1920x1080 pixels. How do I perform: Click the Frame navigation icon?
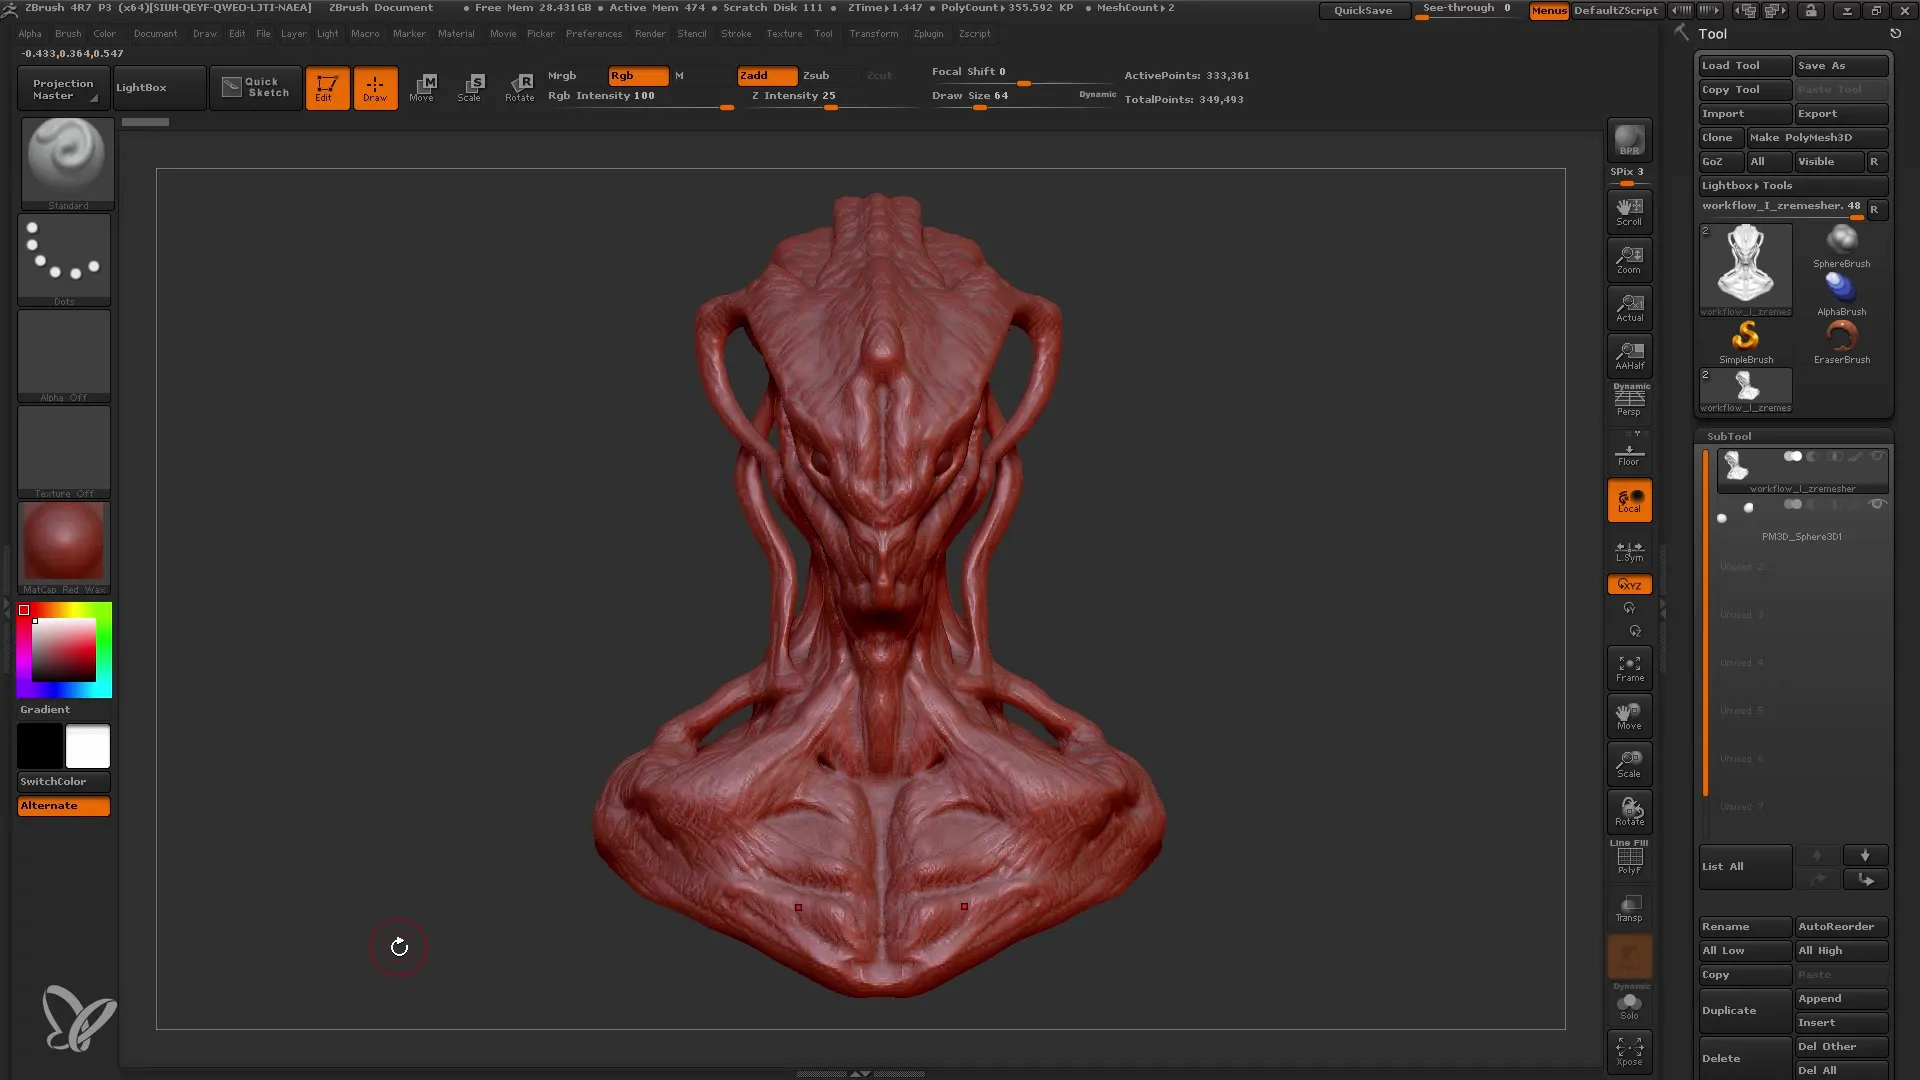[x=1629, y=669]
